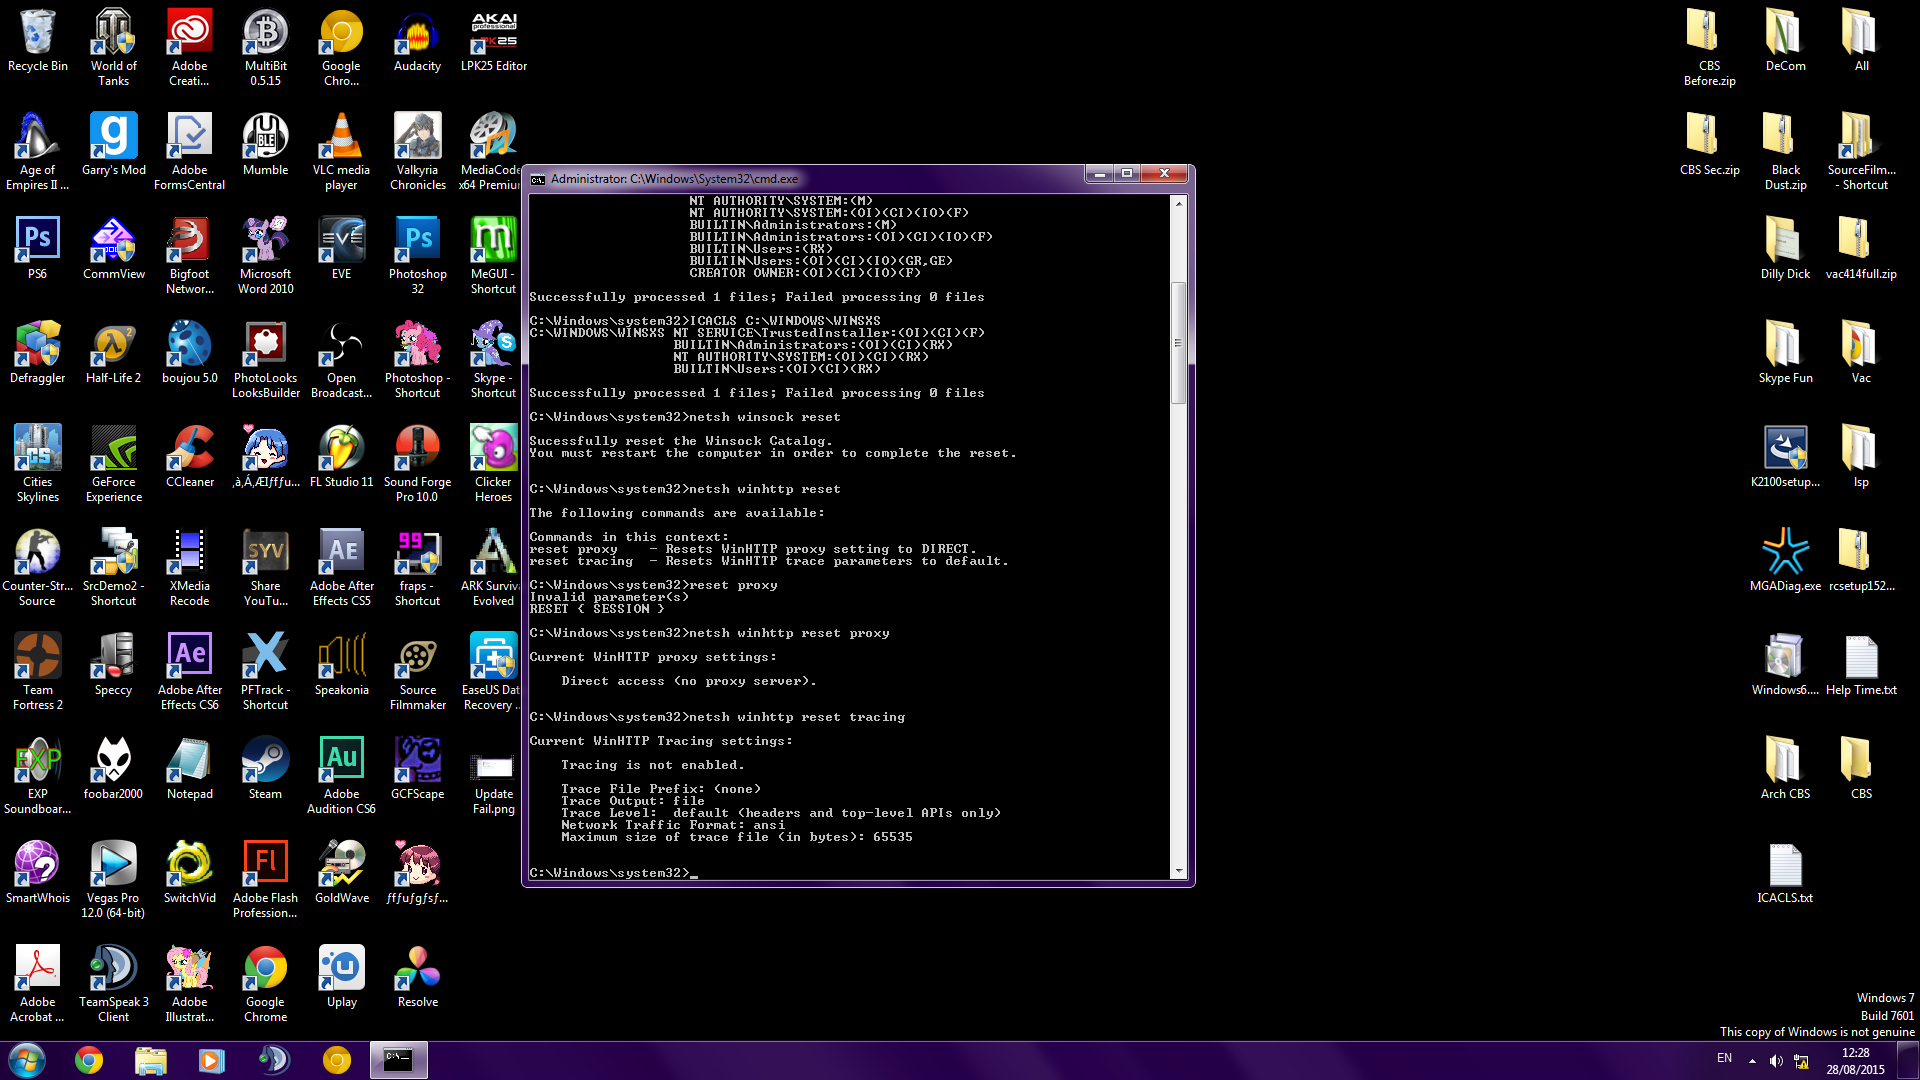The width and height of the screenshot is (1920, 1080).
Task: Select DaVinci Resolve icon
Action: pos(417,977)
